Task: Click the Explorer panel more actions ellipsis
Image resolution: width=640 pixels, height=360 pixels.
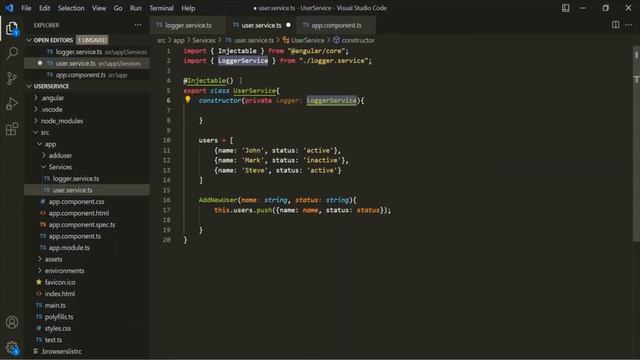Action: tap(138, 25)
